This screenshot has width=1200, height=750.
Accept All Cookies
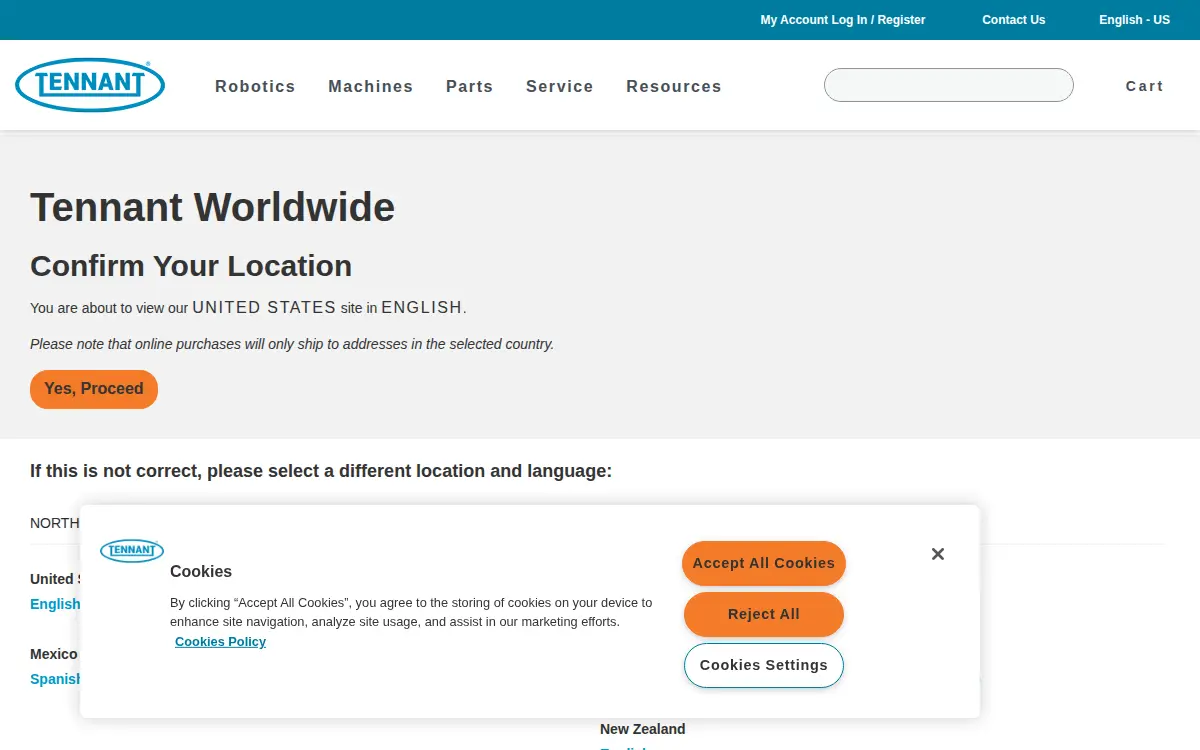pos(764,563)
